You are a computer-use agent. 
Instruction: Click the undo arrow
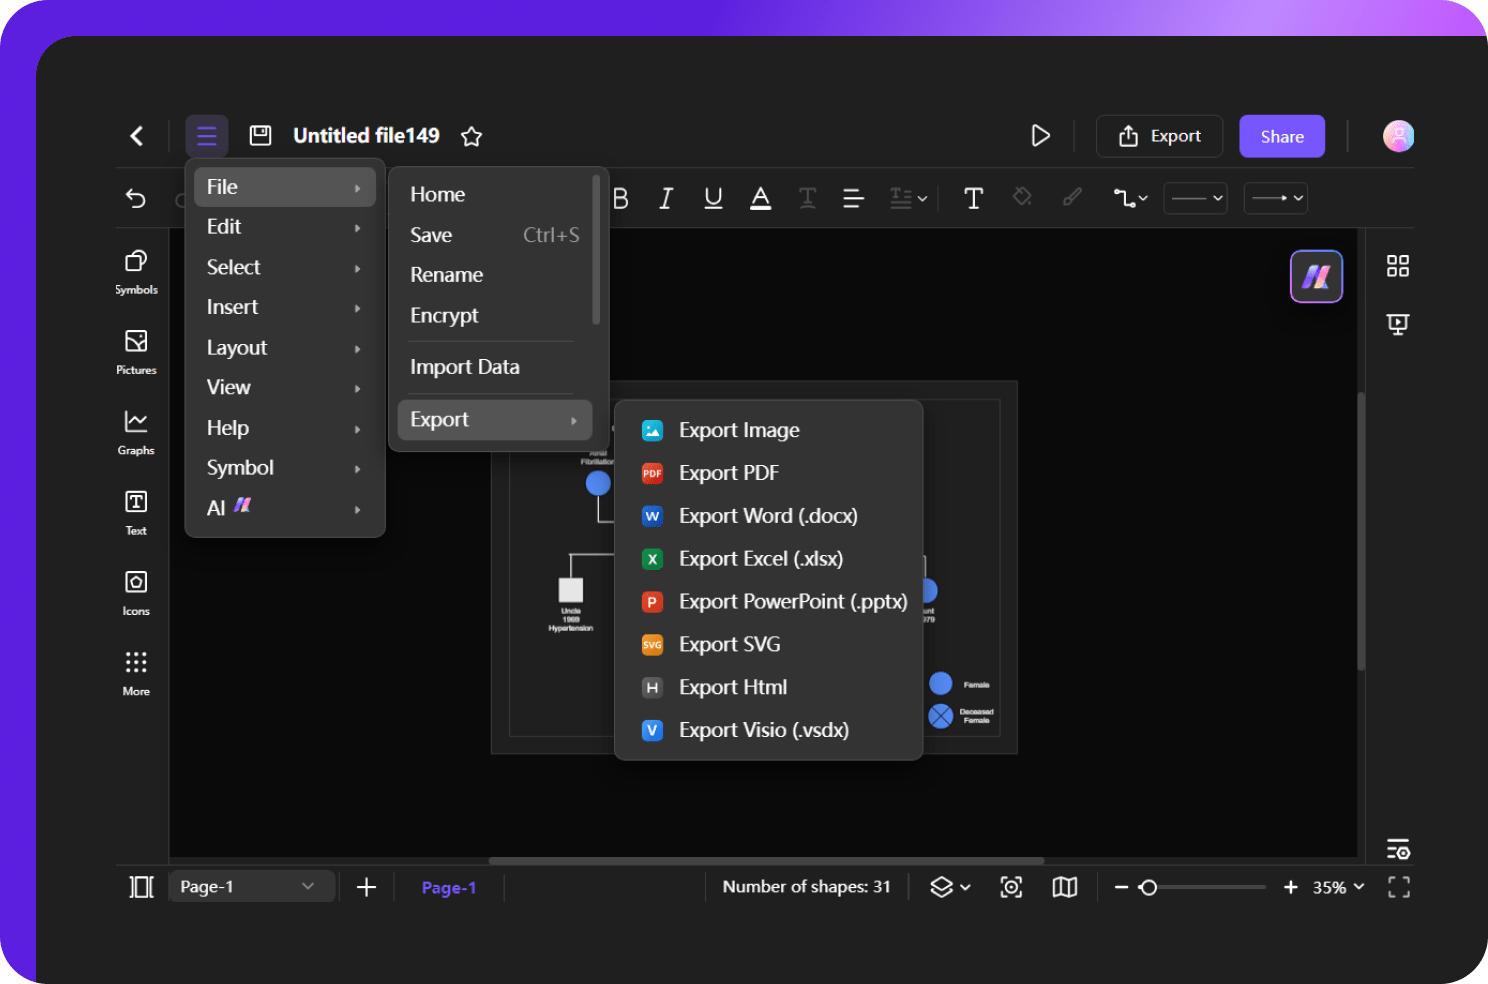(136, 198)
